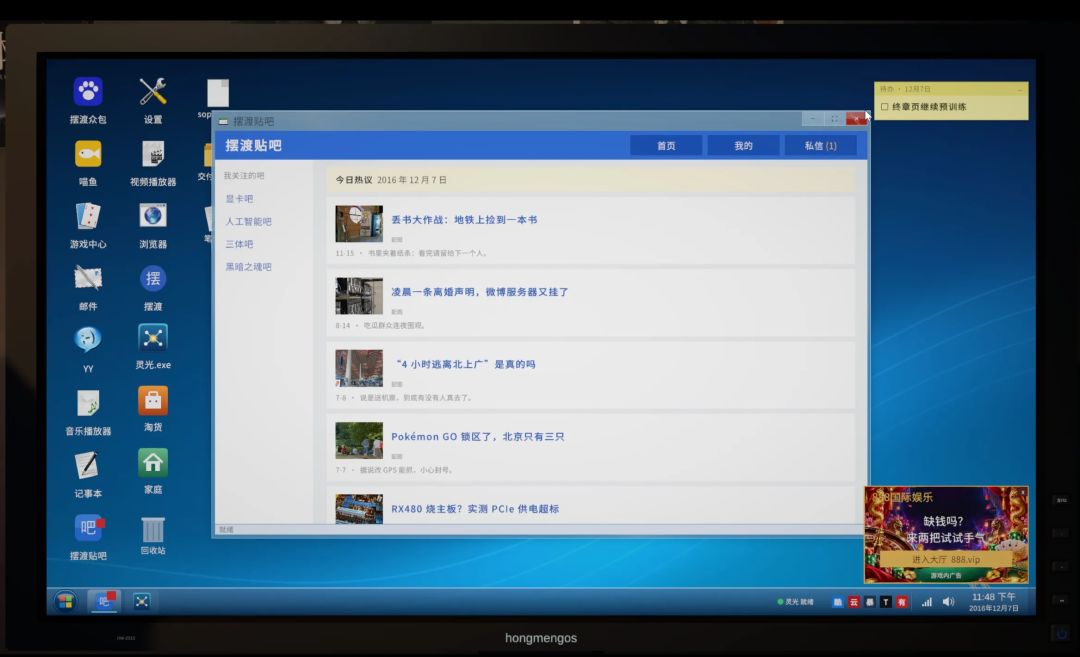
Task: Open the 回收站 recycle bin
Action: 153,530
